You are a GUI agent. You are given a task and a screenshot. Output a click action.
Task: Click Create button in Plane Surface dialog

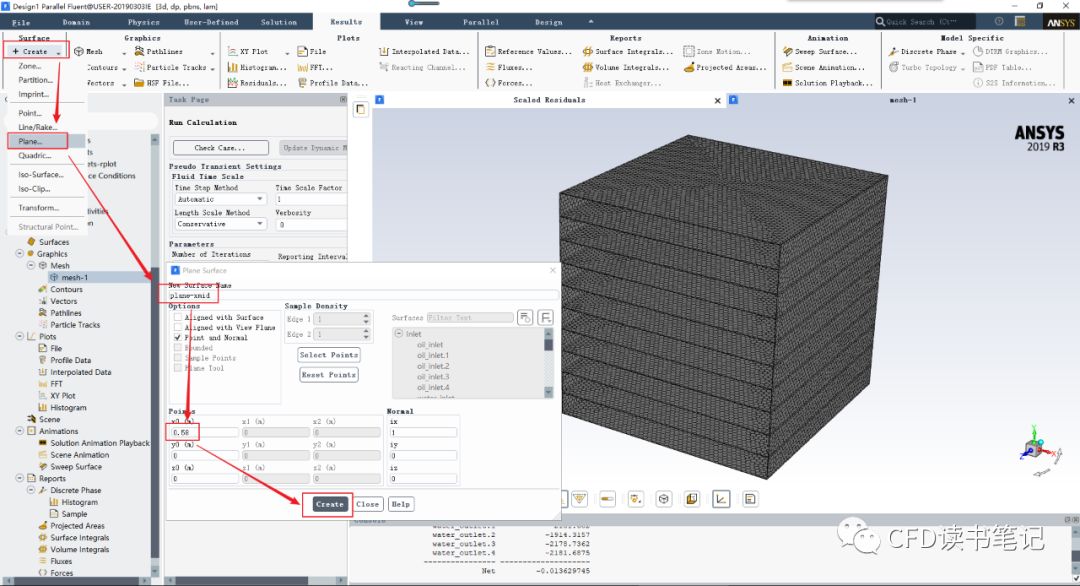(x=329, y=504)
